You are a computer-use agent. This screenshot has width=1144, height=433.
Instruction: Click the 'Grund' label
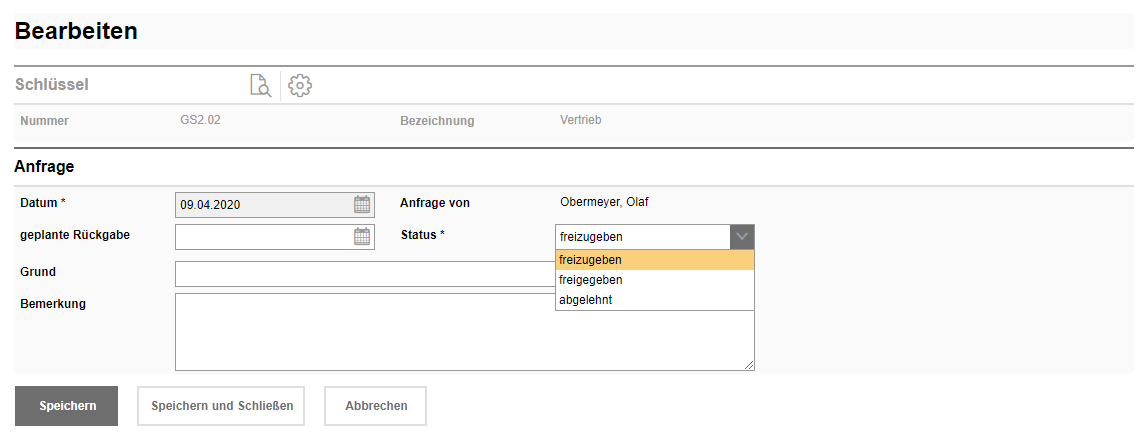tap(39, 272)
